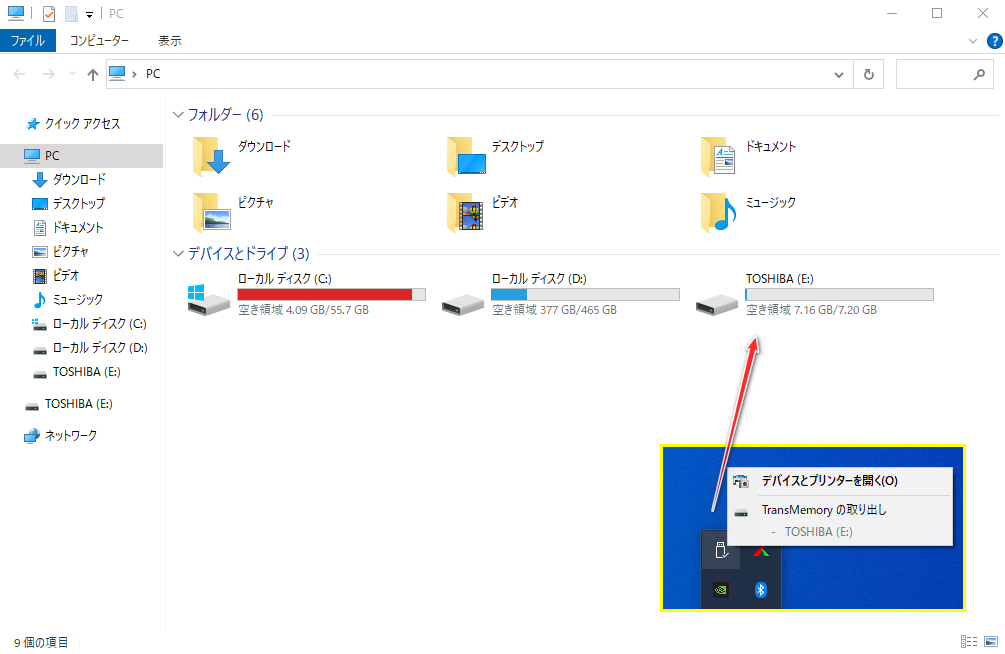Collapse the デバイスとドライブ (3) section
Image resolution: width=1005 pixels, height=654 pixels.
(178, 254)
